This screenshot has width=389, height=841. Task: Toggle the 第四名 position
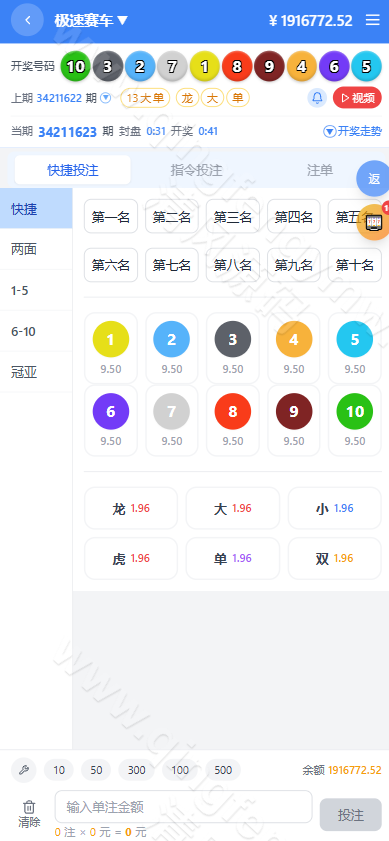coord(293,217)
